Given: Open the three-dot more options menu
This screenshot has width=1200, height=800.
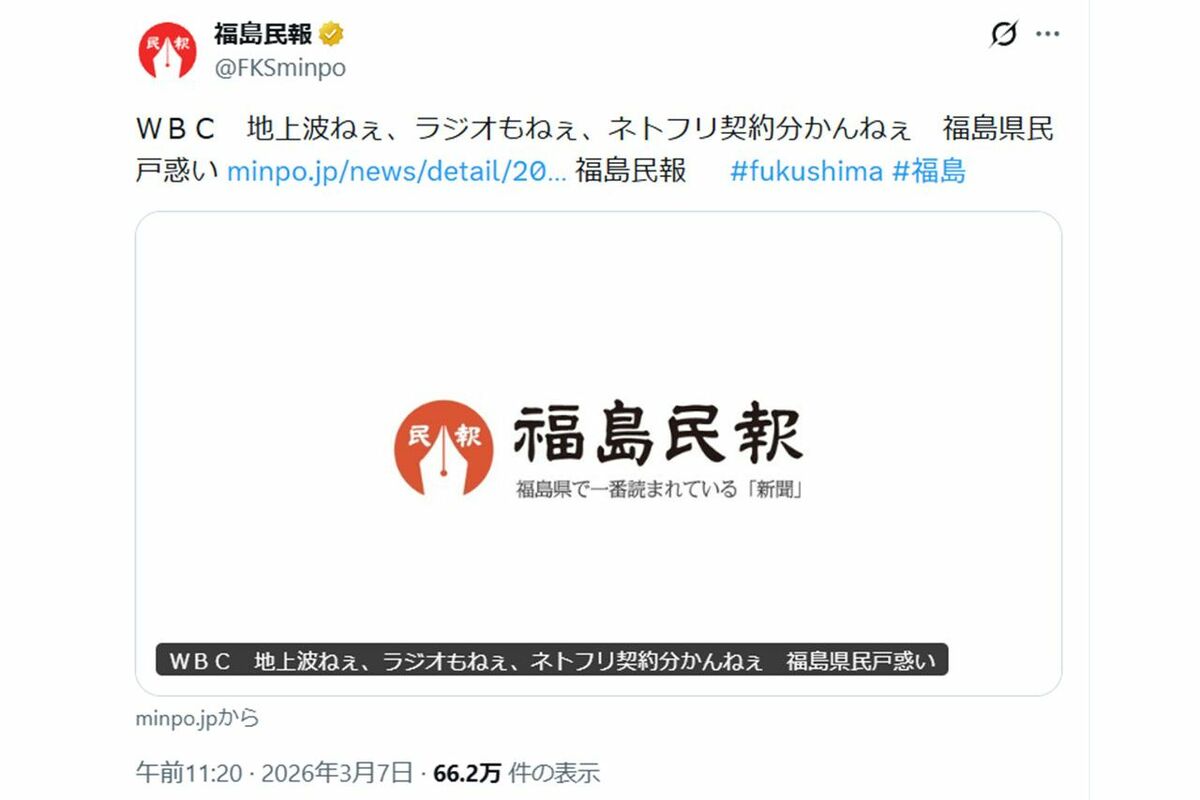Looking at the screenshot, I should (x=1047, y=34).
